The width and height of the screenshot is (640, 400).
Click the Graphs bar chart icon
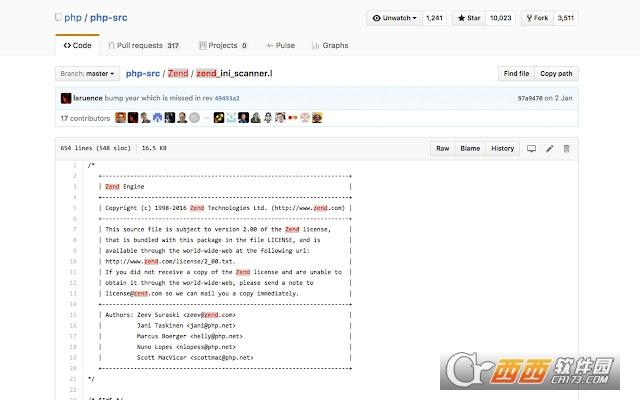[316, 45]
